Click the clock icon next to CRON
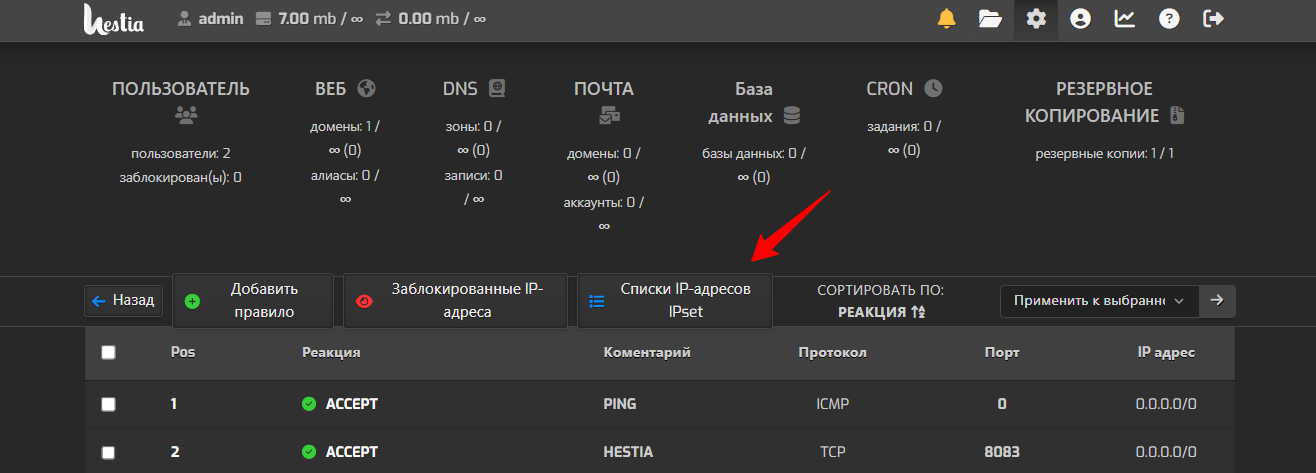The height and width of the screenshot is (473, 1316). (933, 88)
